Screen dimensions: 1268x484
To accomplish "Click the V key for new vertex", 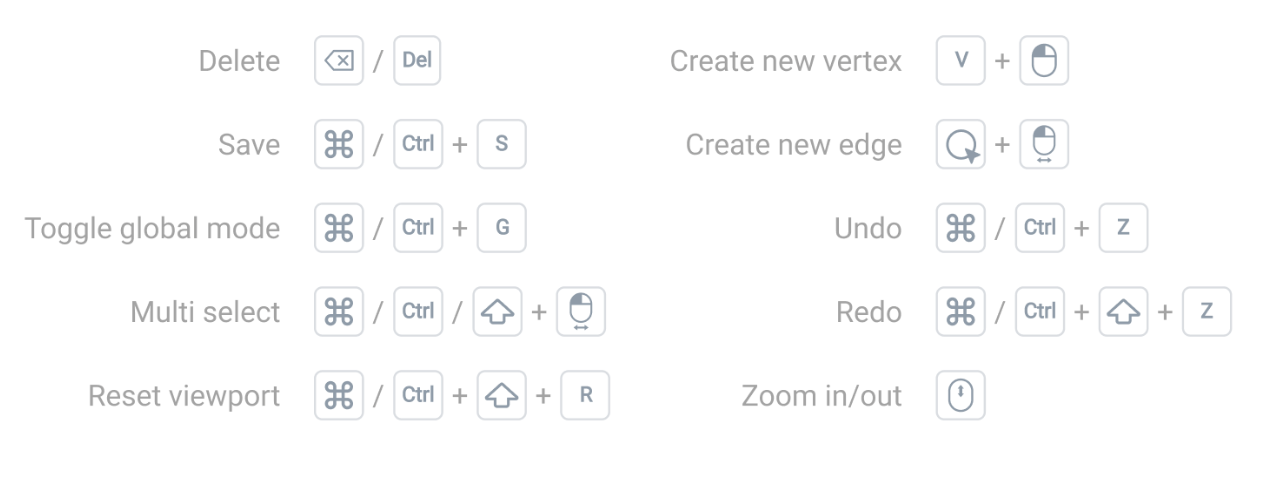I will (x=961, y=61).
